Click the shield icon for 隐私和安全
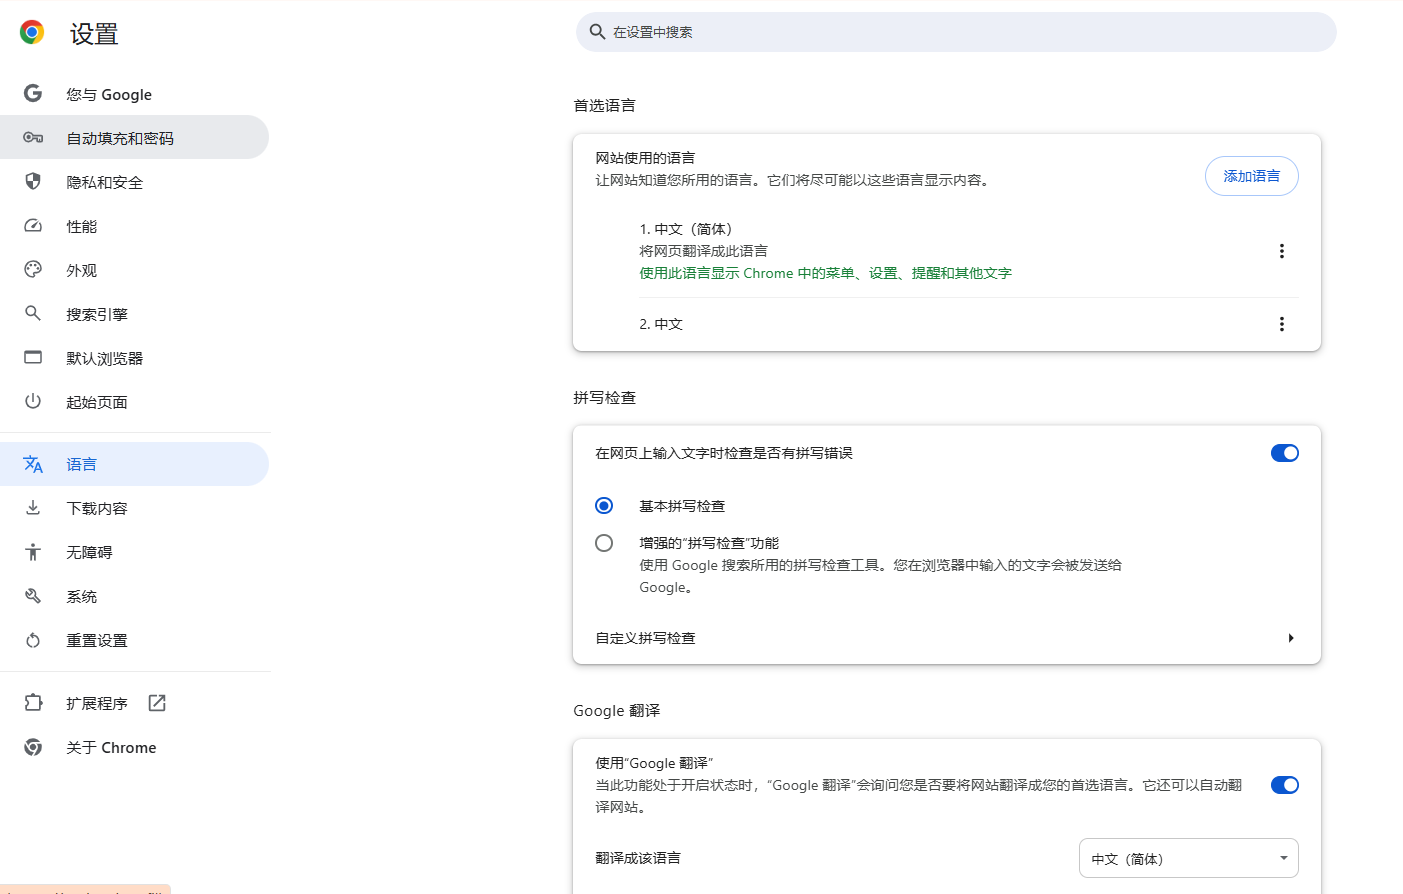1403x894 pixels. [x=33, y=181]
